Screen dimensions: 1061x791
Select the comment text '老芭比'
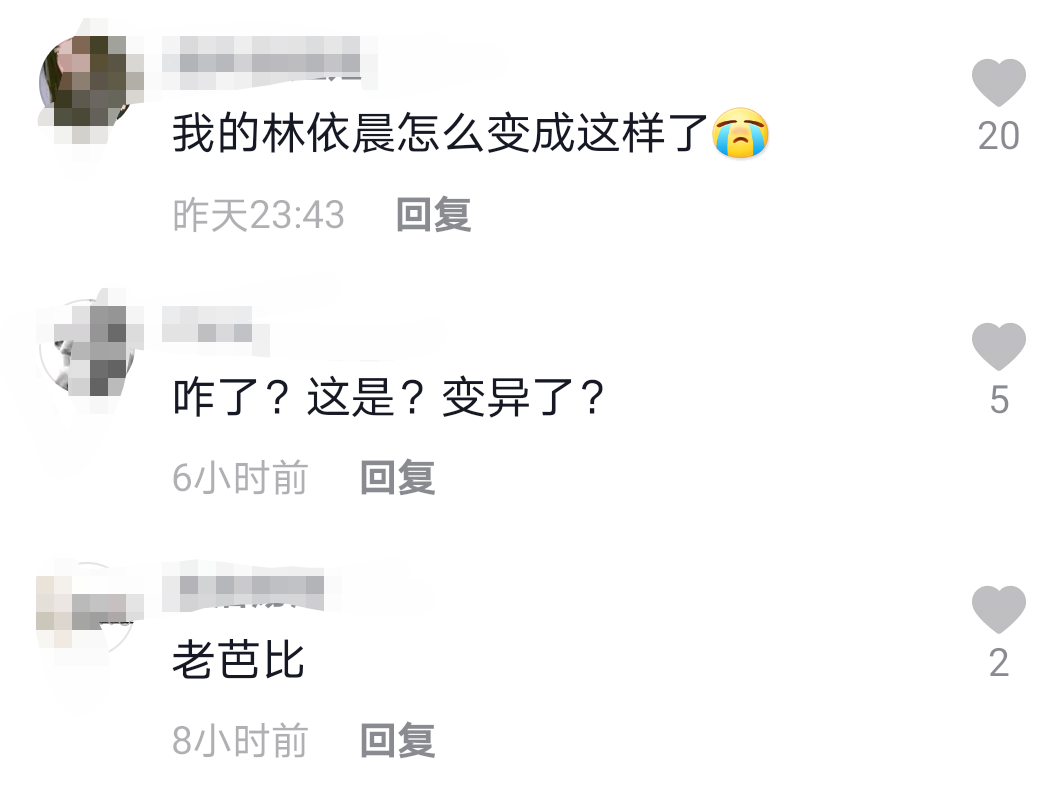tap(238, 660)
